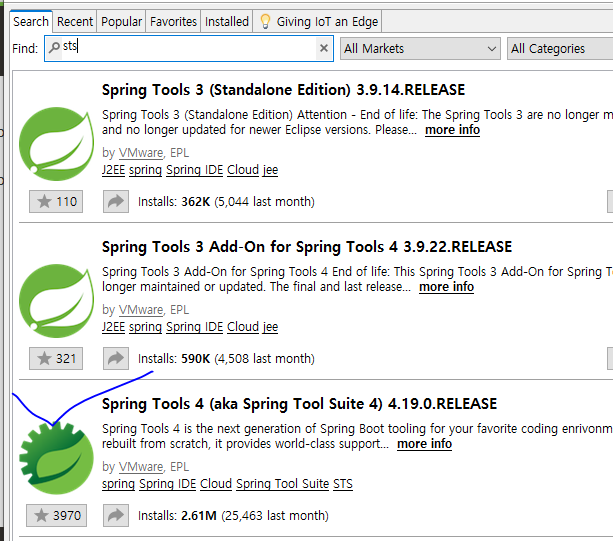Viewport: 613px width, 541px height.
Task: Switch to the Favorites tab
Action: click(x=173, y=21)
